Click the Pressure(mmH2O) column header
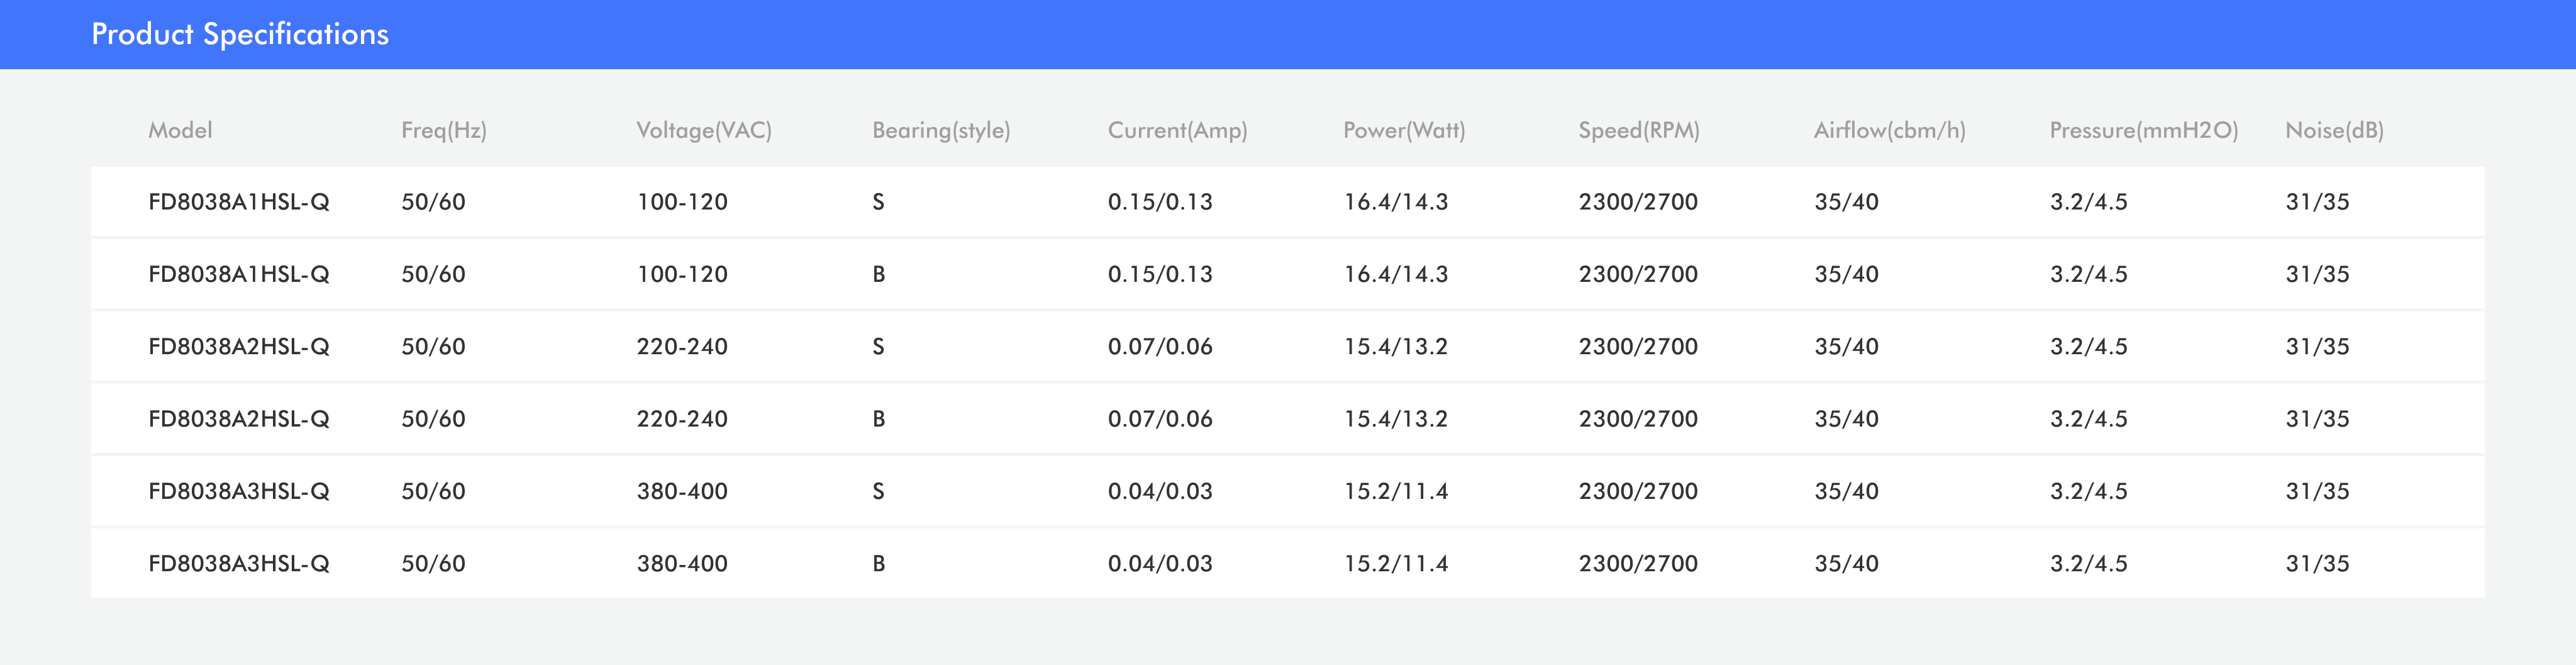This screenshot has width=2576, height=665. [2143, 130]
